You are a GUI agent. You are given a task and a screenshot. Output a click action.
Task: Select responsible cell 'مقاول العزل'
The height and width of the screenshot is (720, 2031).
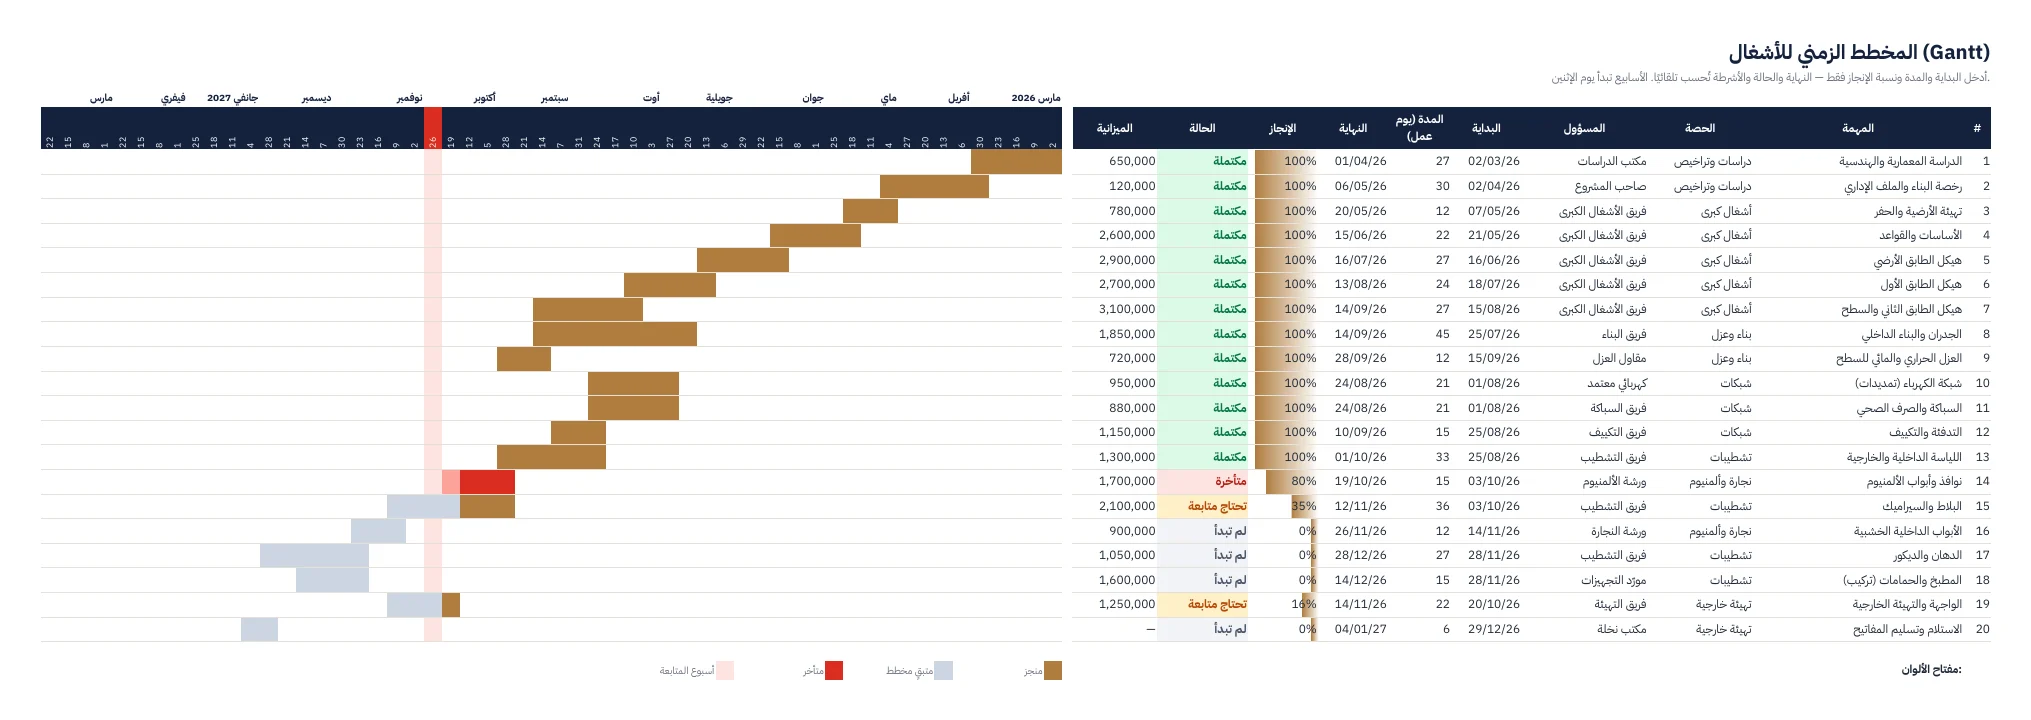[1619, 358]
